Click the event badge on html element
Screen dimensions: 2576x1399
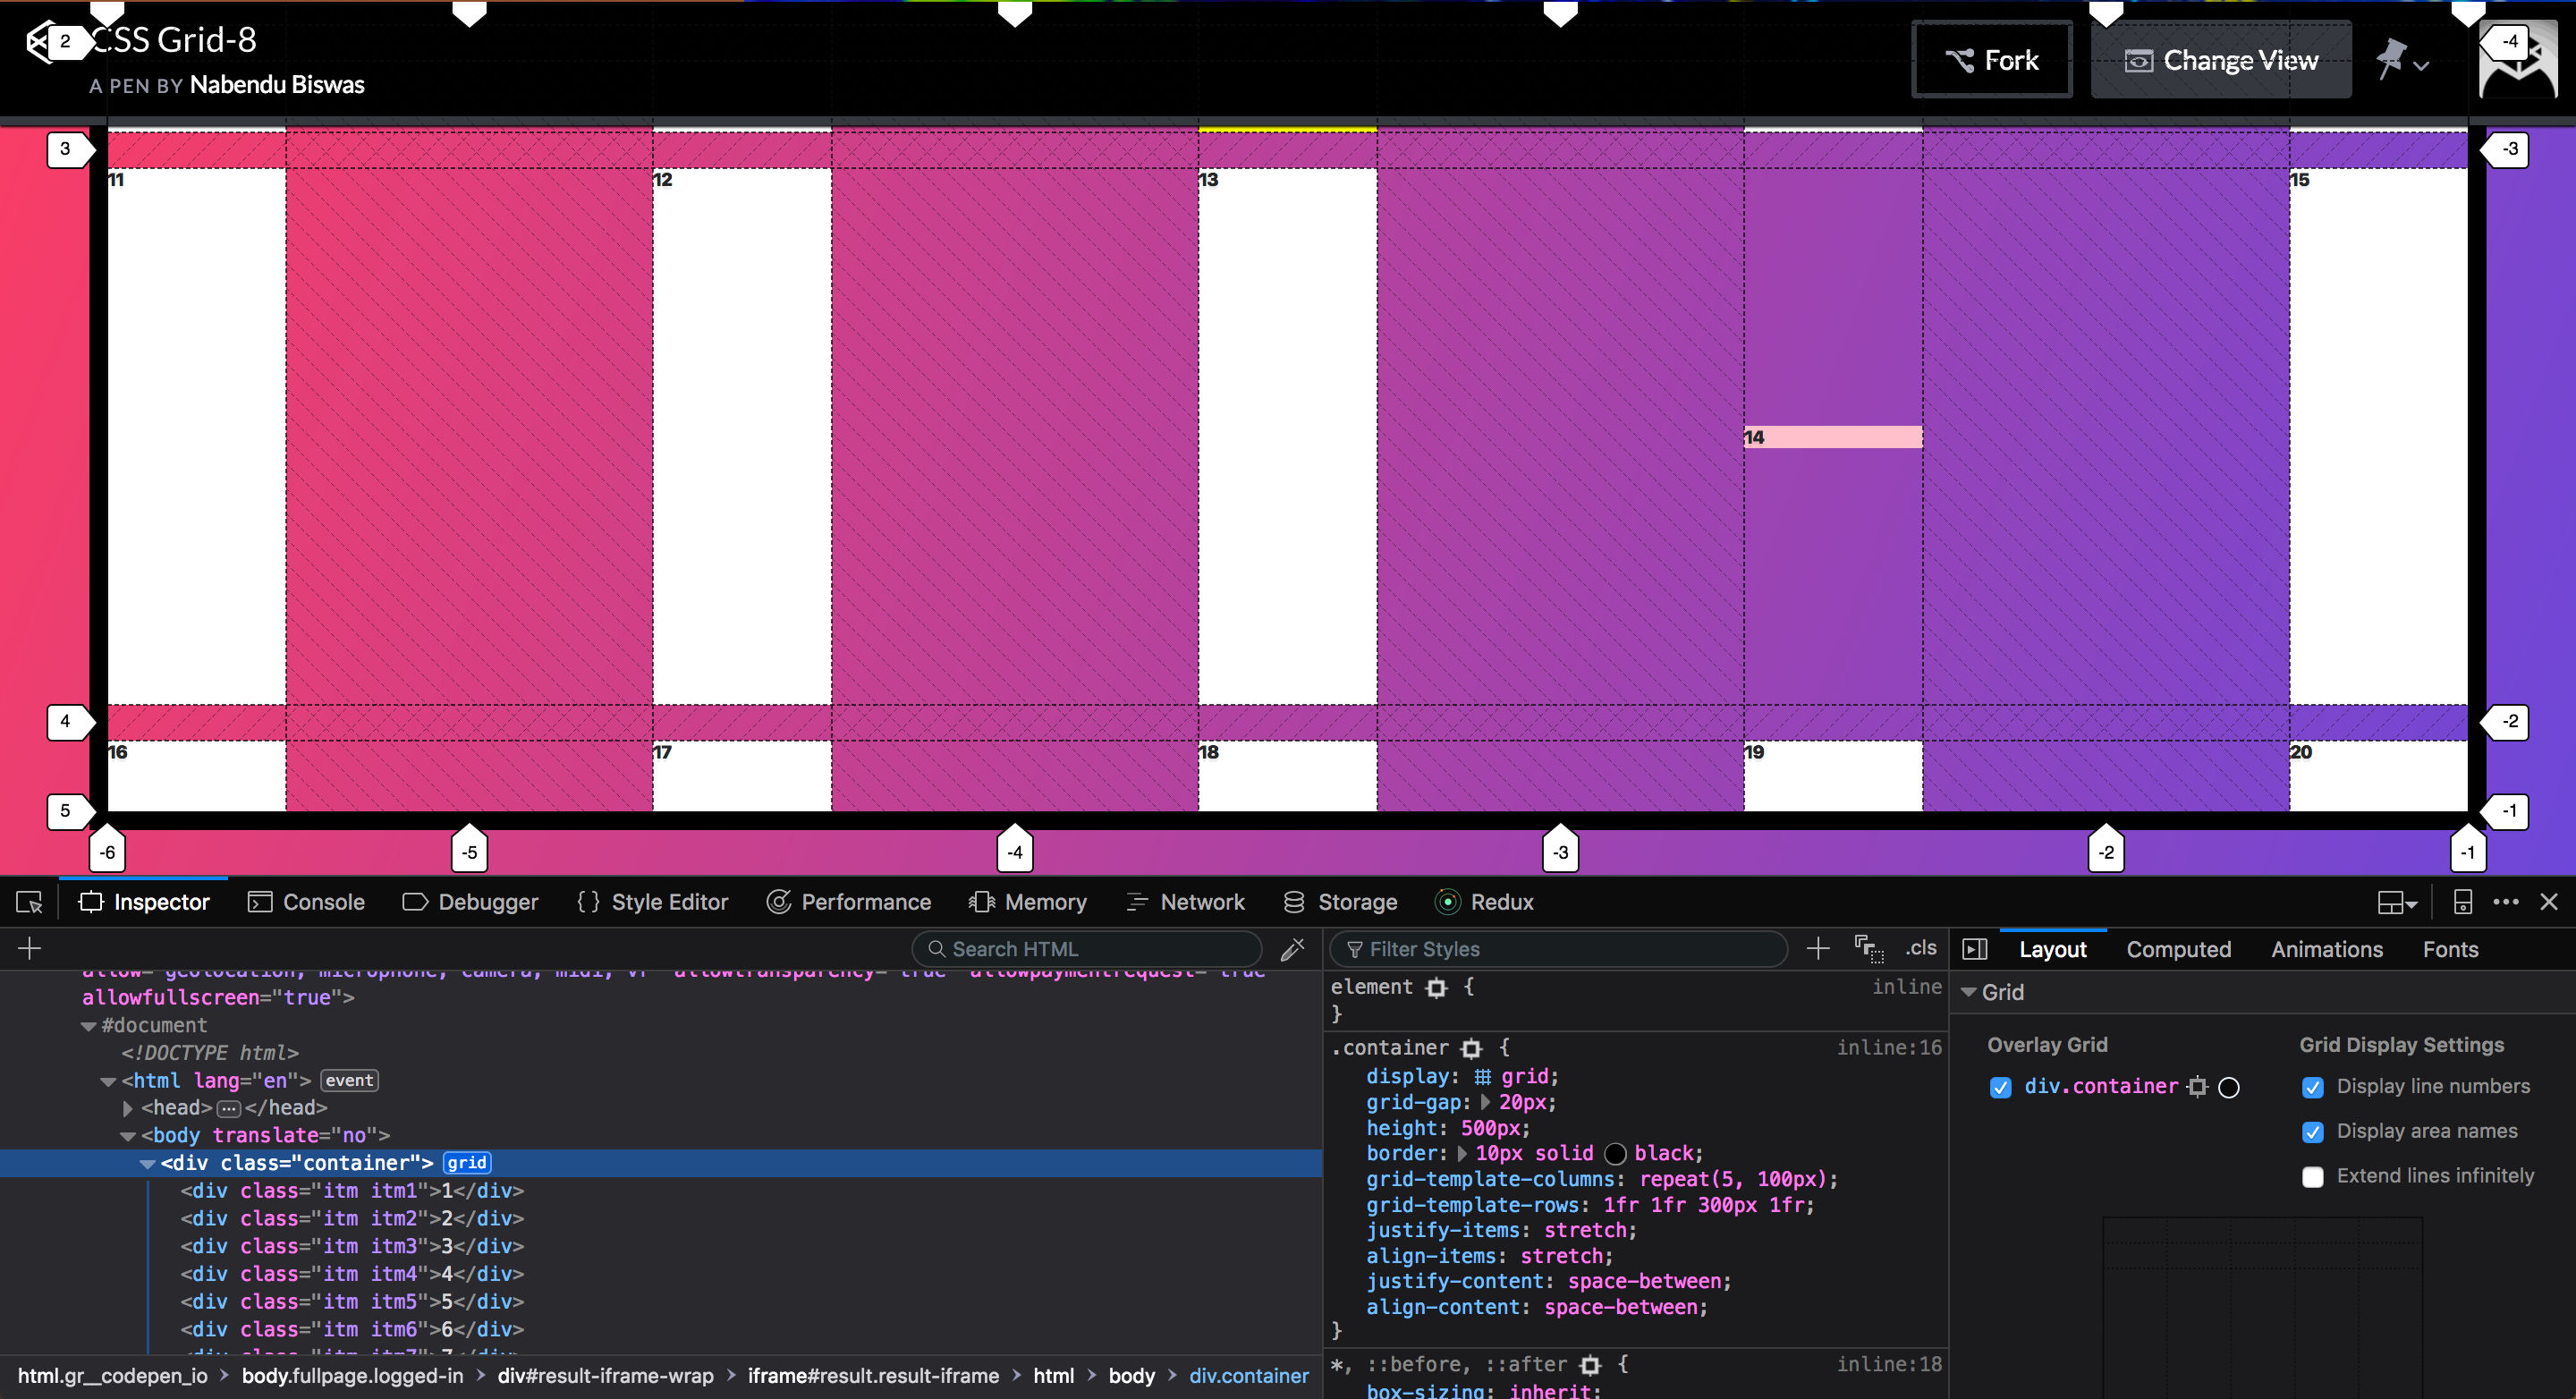(349, 1080)
